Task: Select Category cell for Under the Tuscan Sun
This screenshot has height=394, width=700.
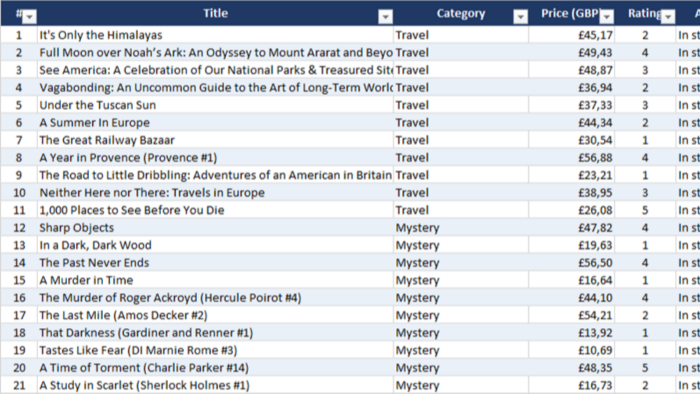Action: tap(461, 105)
